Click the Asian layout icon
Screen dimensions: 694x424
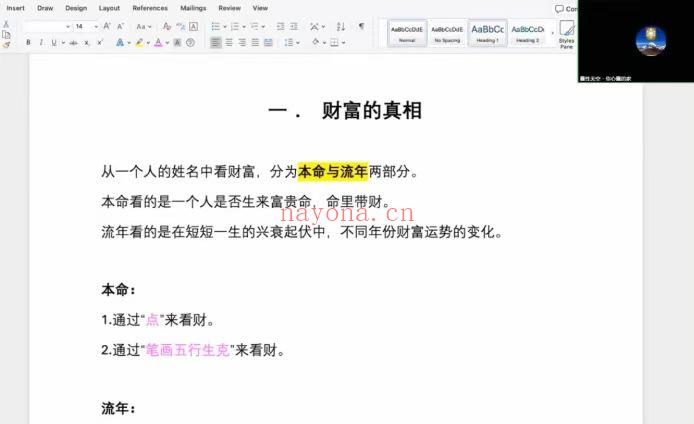(314, 27)
